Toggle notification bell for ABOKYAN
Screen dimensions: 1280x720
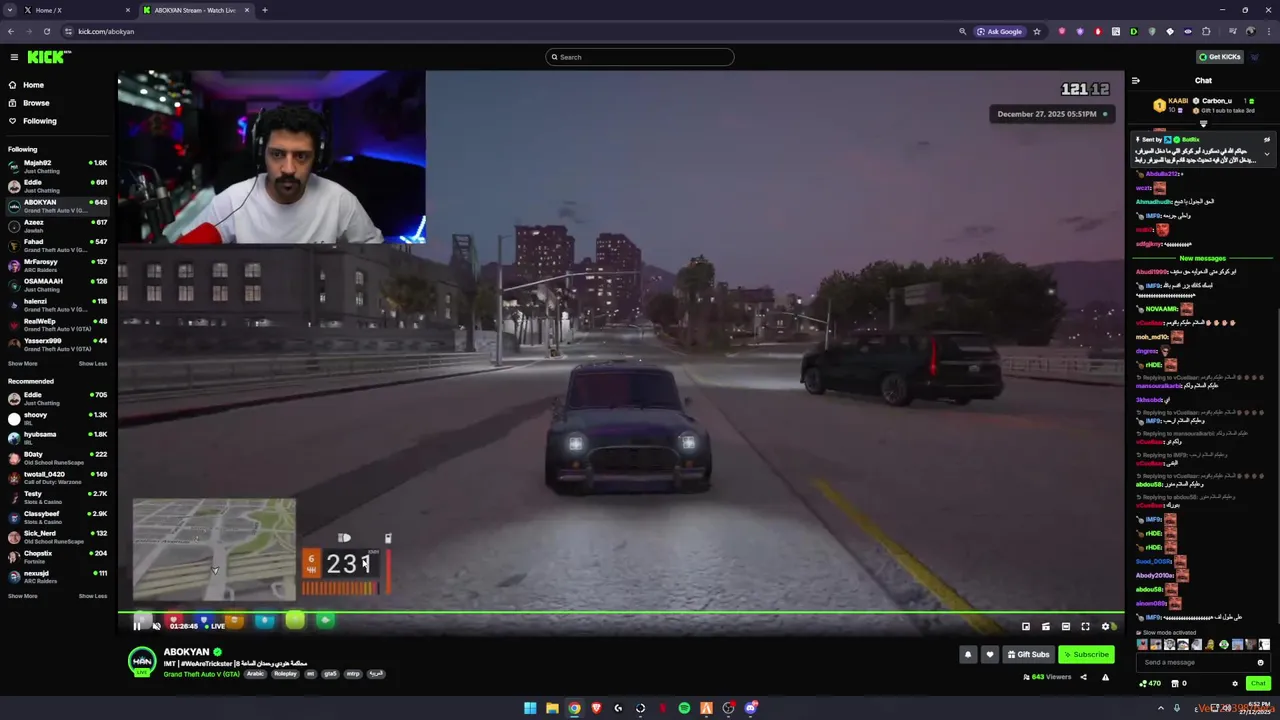968,655
